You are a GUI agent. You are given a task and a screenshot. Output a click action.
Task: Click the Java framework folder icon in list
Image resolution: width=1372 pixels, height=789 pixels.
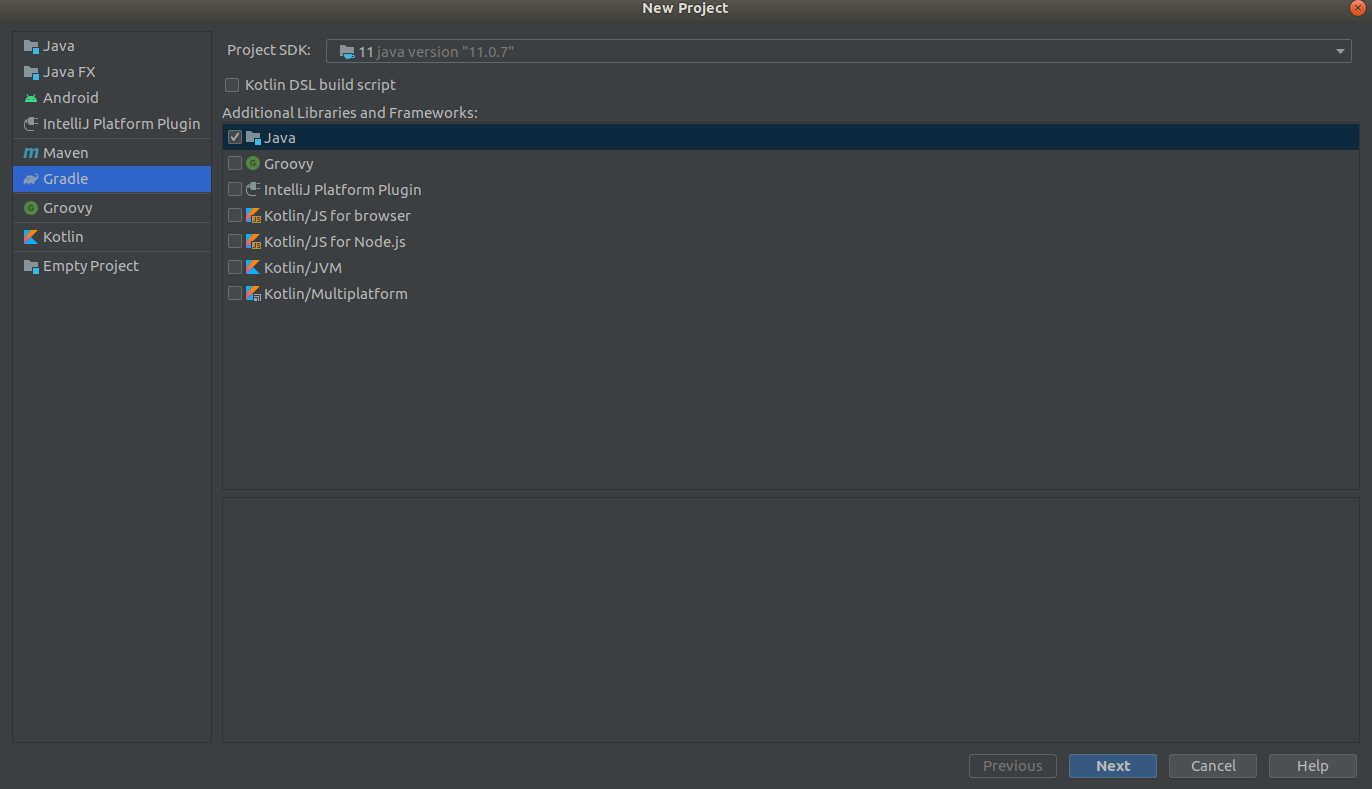click(253, 138)
